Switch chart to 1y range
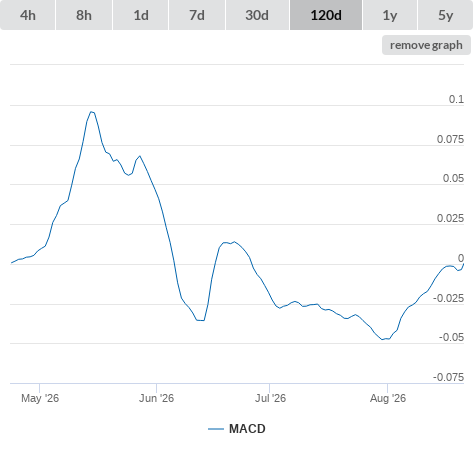 tap(390, 15)
